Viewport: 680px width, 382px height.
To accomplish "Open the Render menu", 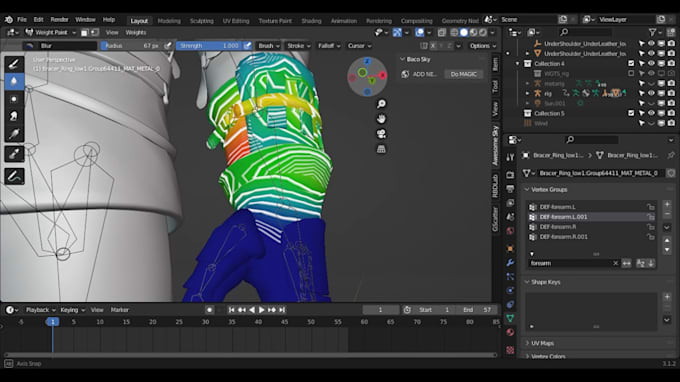I will click(59, 20).
